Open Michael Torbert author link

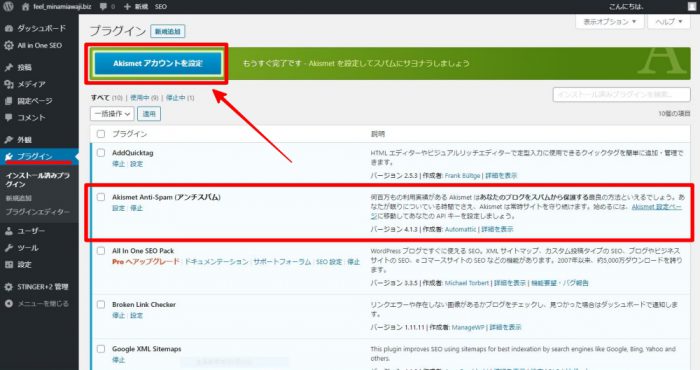pyautogui.click(x=467, y=283)
